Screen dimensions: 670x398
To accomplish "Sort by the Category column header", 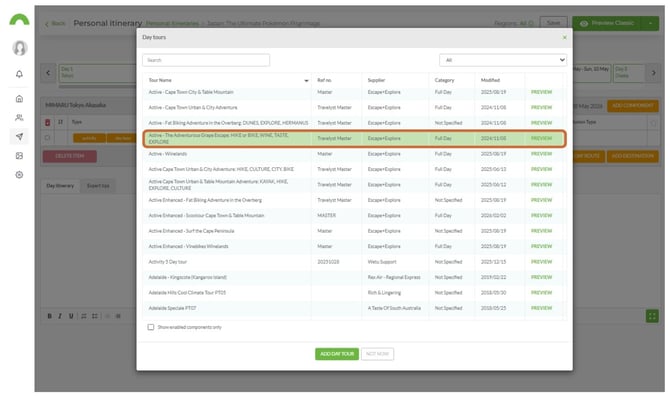I will pos(444,80).
